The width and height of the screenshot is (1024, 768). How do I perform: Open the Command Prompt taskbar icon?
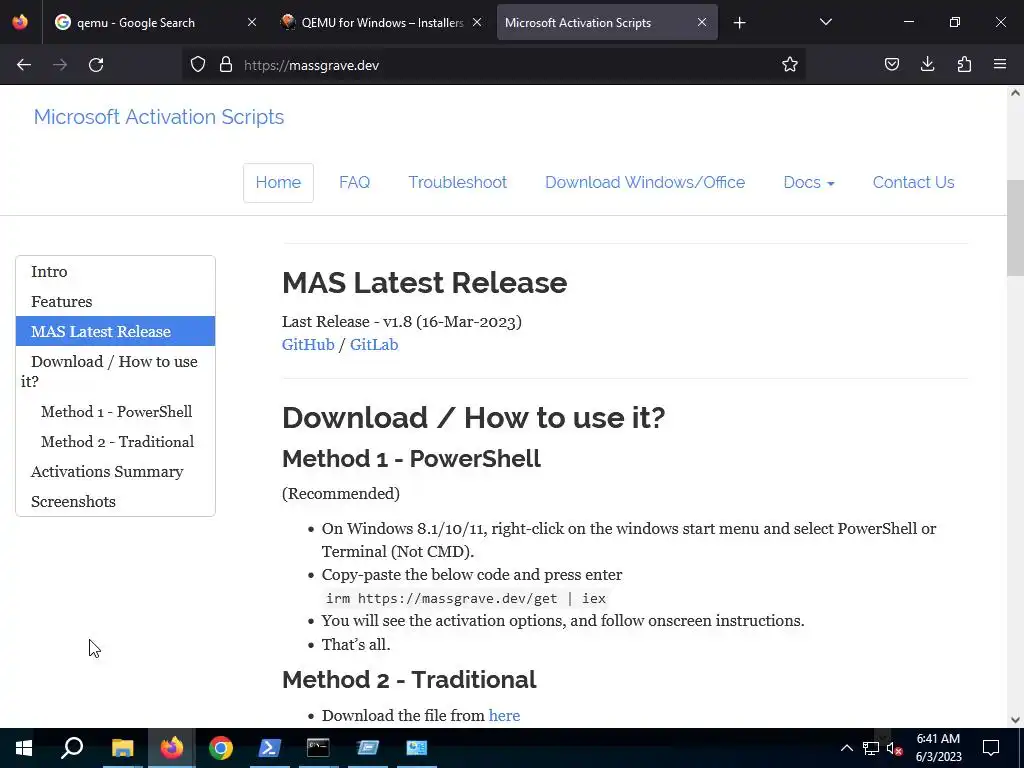[x=319, y=748]
